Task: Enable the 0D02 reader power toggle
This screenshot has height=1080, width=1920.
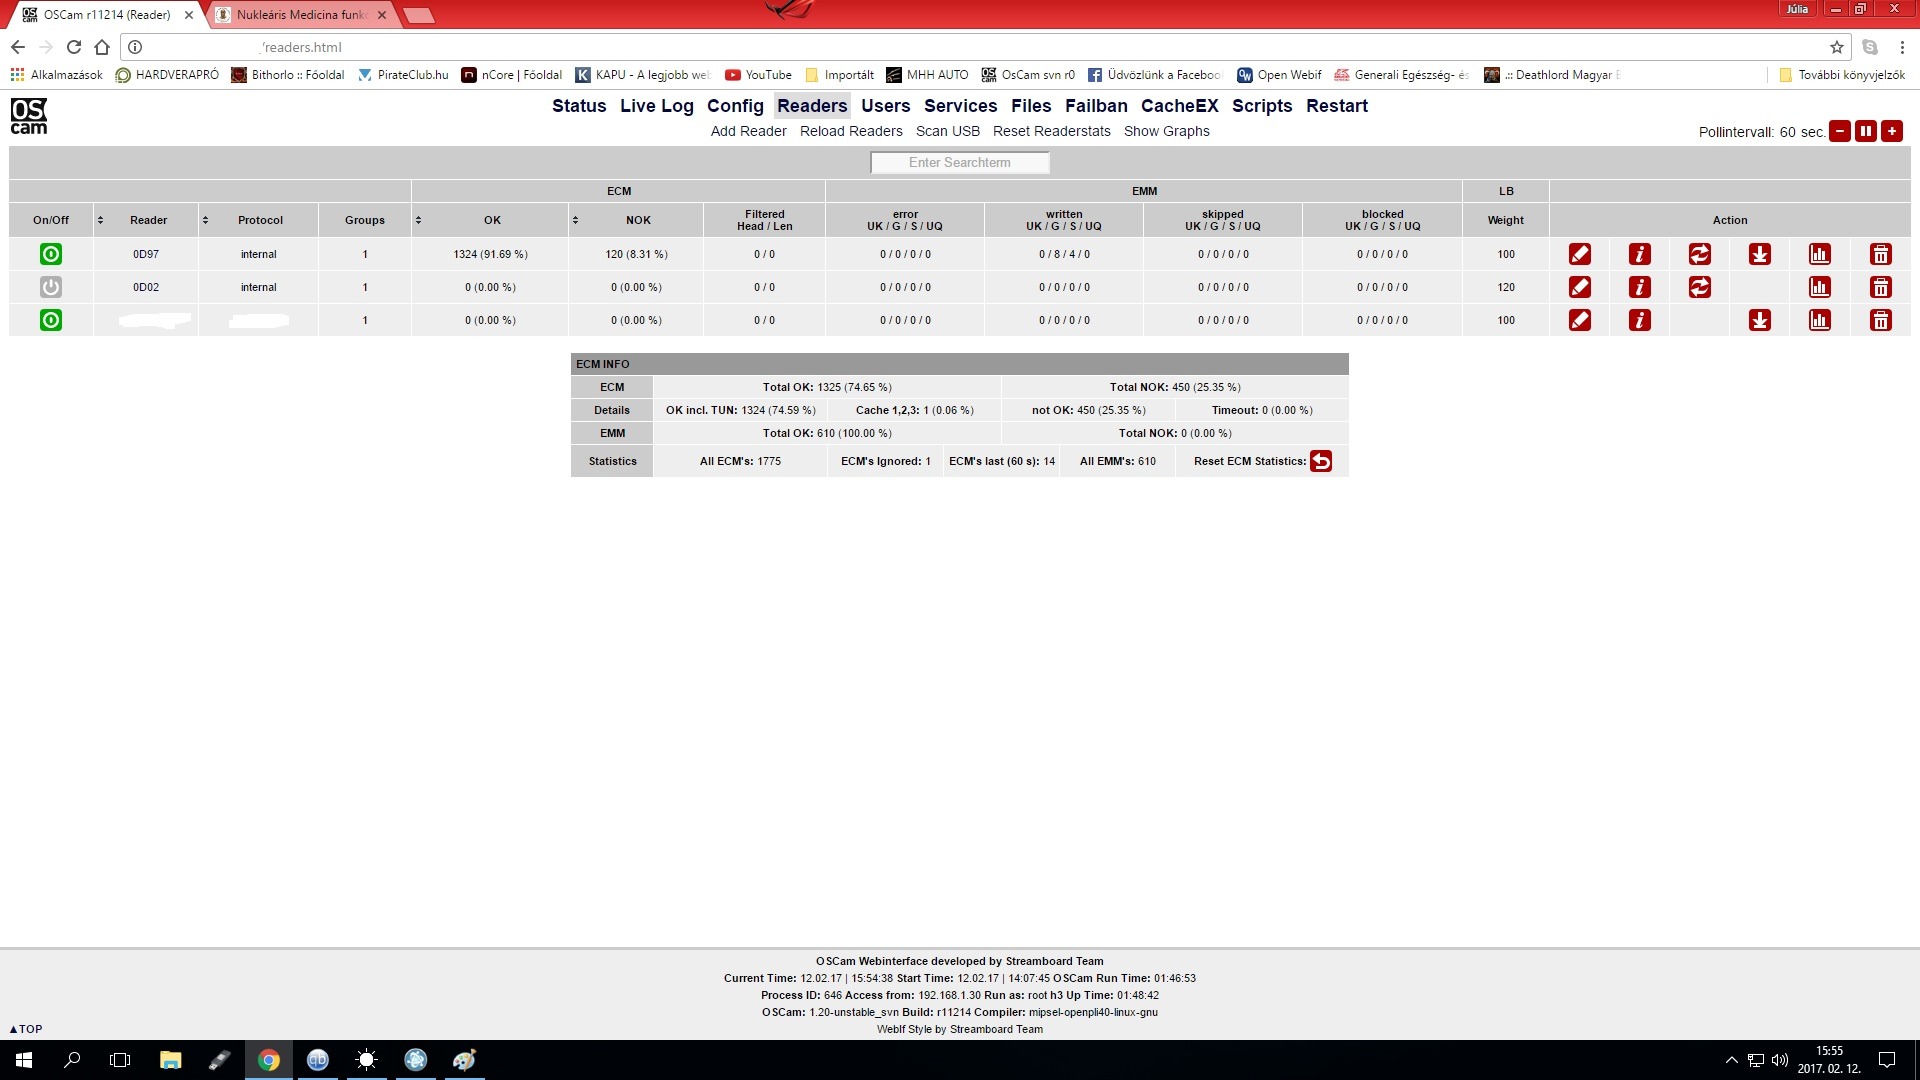Action: [x=51, y=287]
